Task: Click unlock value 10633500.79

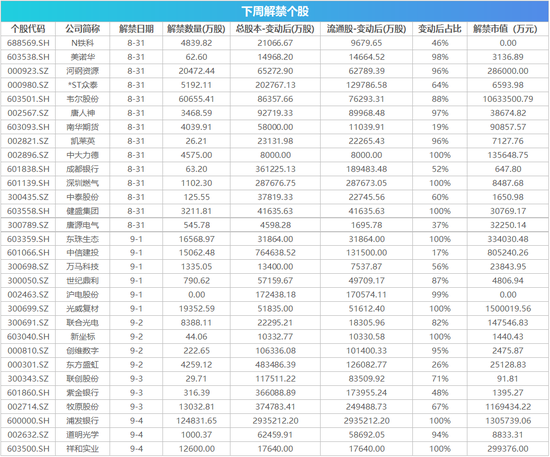Action: coord(508,99)
